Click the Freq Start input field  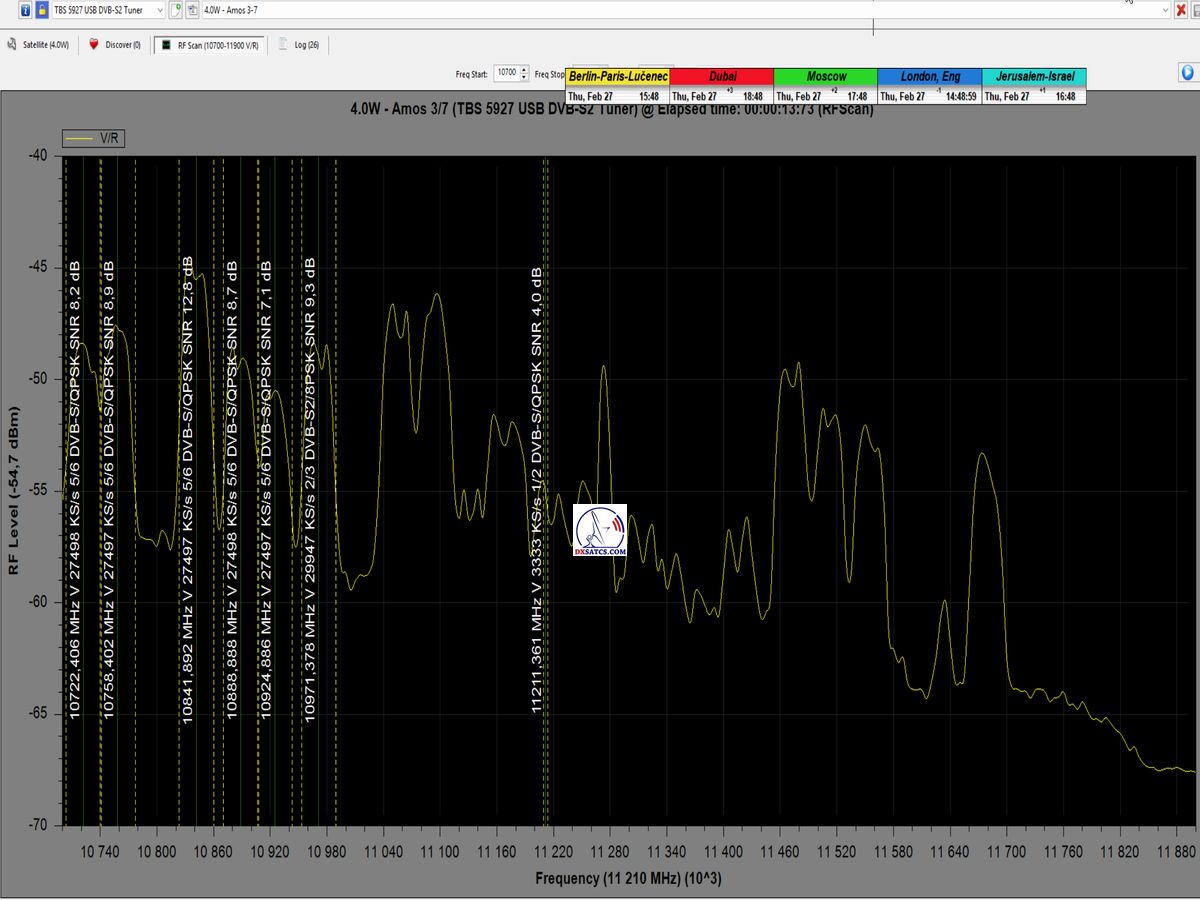[x=507, y=73]
